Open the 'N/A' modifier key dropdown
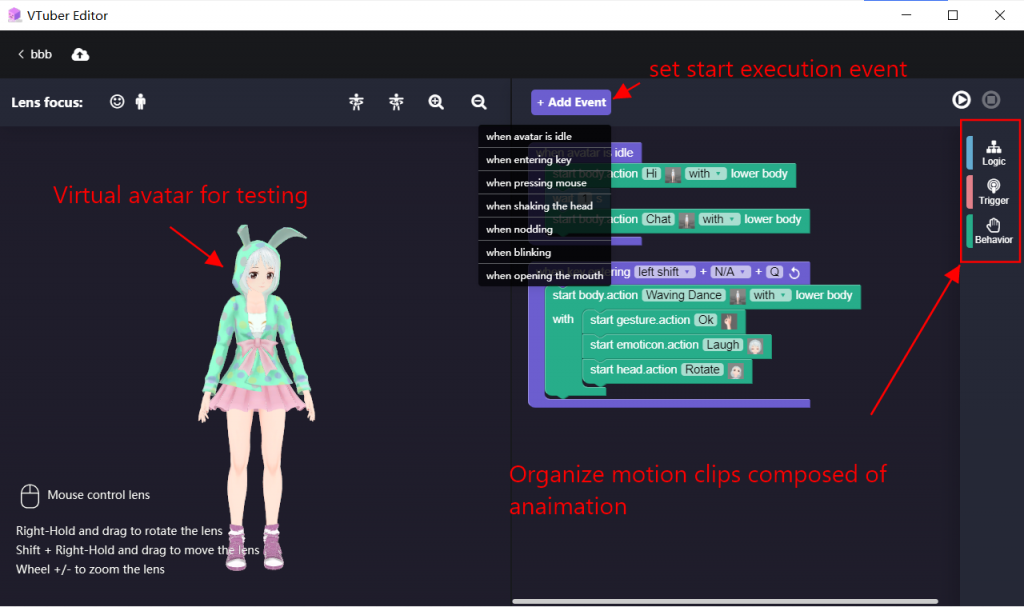This screenshot has width=1024, height=607. point(729,272)
